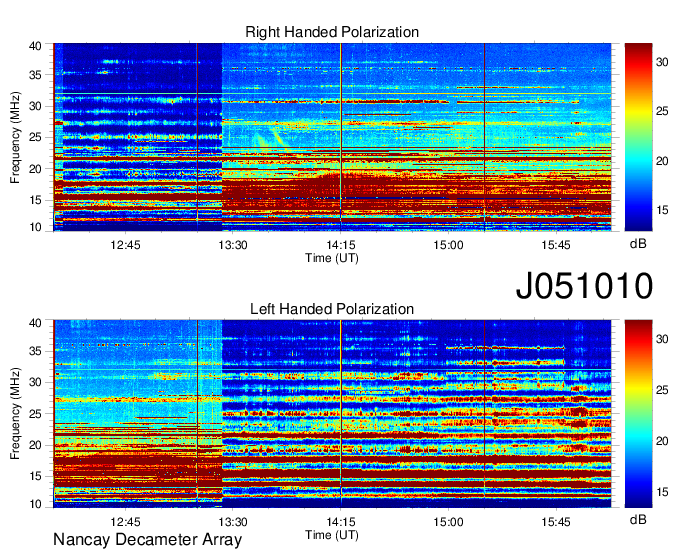This screenshot has height=552, width=680.
Task: Click the "30" value on upper color bar
Action: pyautogui.click(x=662, y=62)
